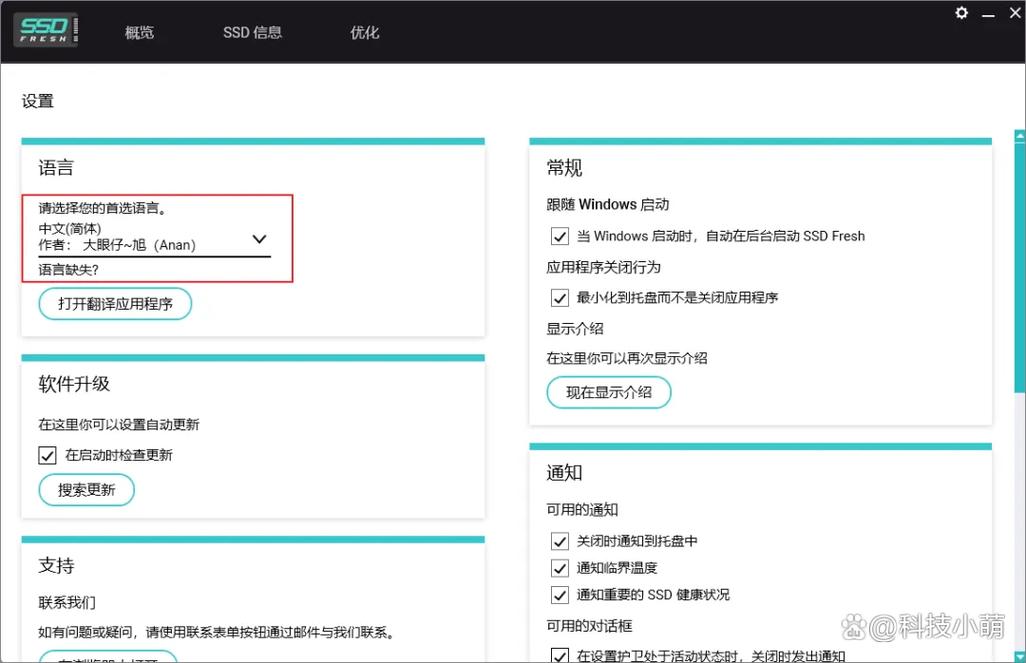Toggle 在启动时检查更新 checkbox
This screenshot has width=1026, height=663.
point(47,455)
